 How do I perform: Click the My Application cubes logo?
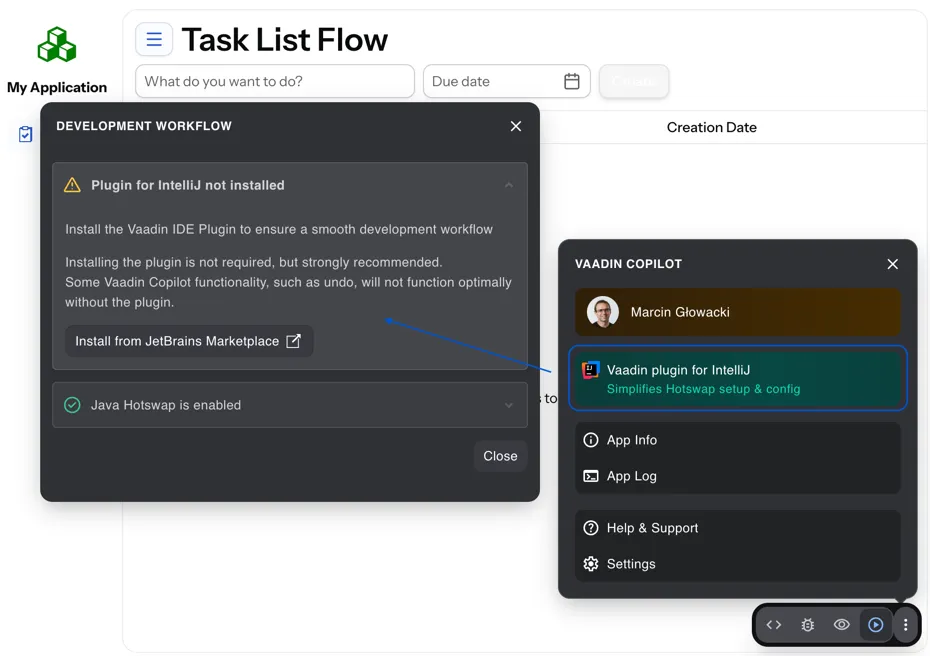point(56,43)
